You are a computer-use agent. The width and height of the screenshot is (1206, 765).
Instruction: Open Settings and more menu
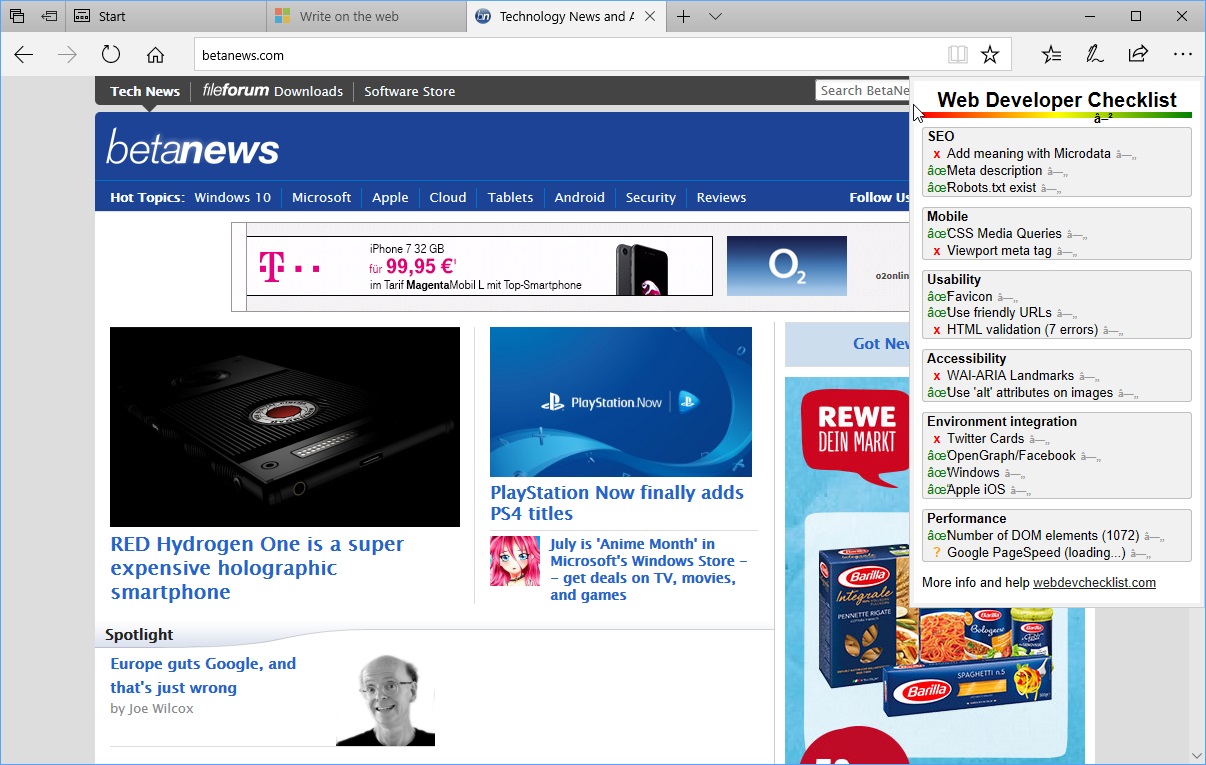click(1182, 54)
